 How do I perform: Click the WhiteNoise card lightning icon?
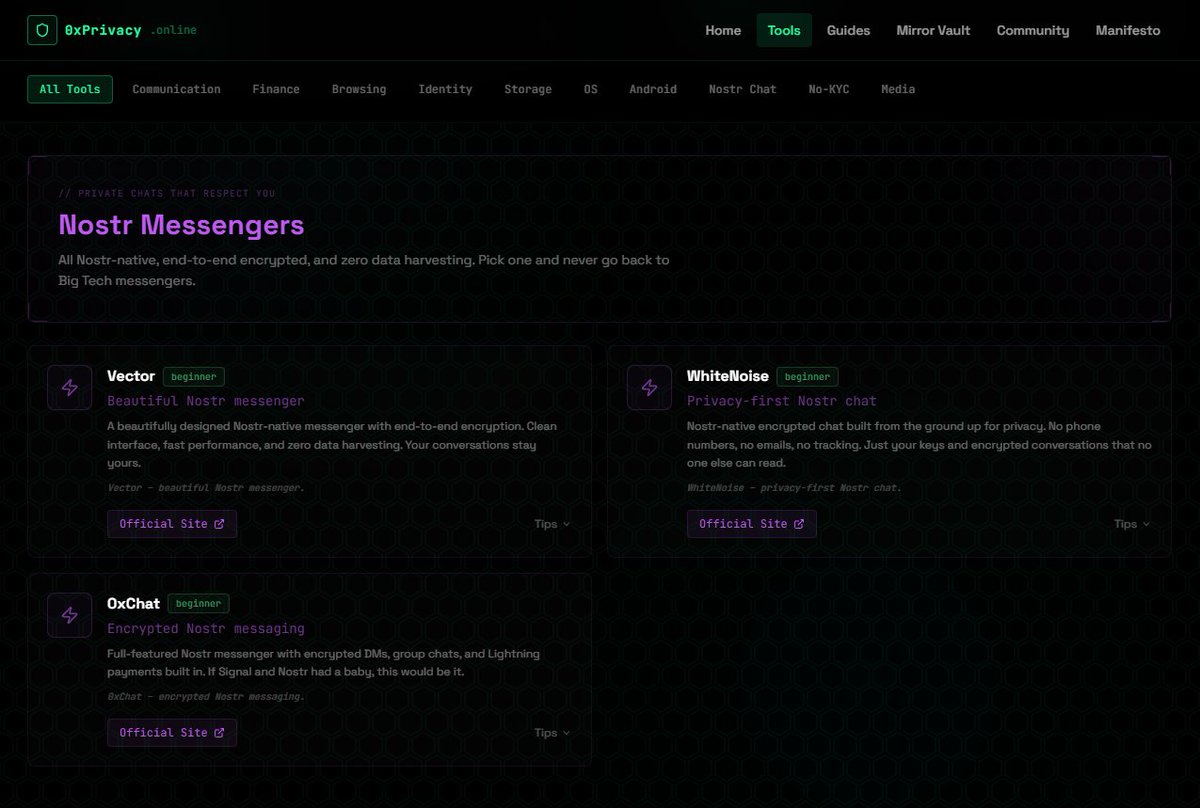click(650, 387)
